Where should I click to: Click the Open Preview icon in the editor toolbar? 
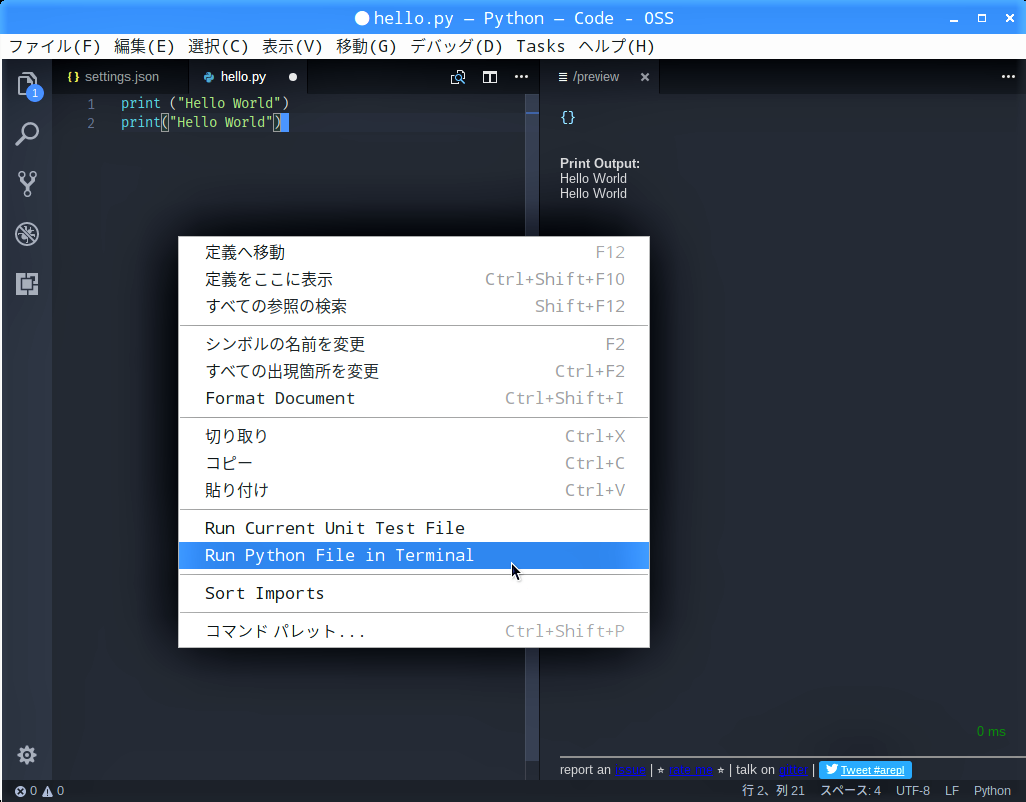[x=458, y=77]
